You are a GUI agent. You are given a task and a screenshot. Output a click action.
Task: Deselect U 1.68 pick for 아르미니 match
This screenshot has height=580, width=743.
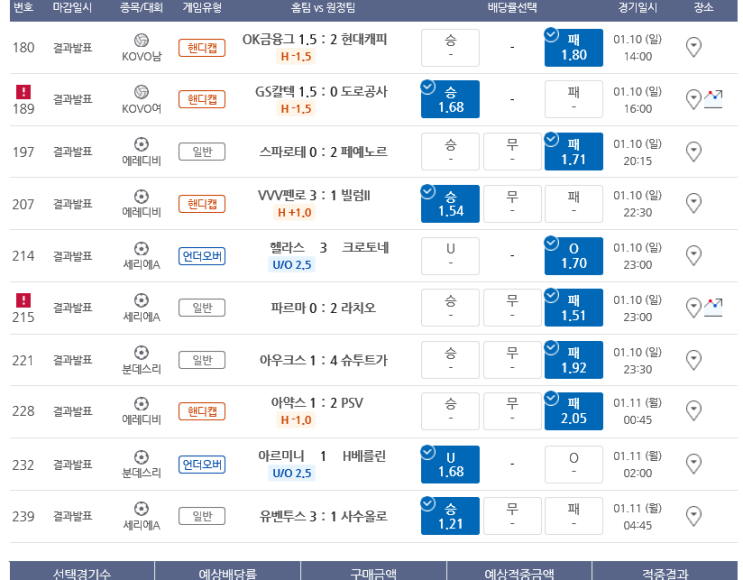[x=450, y=464]
